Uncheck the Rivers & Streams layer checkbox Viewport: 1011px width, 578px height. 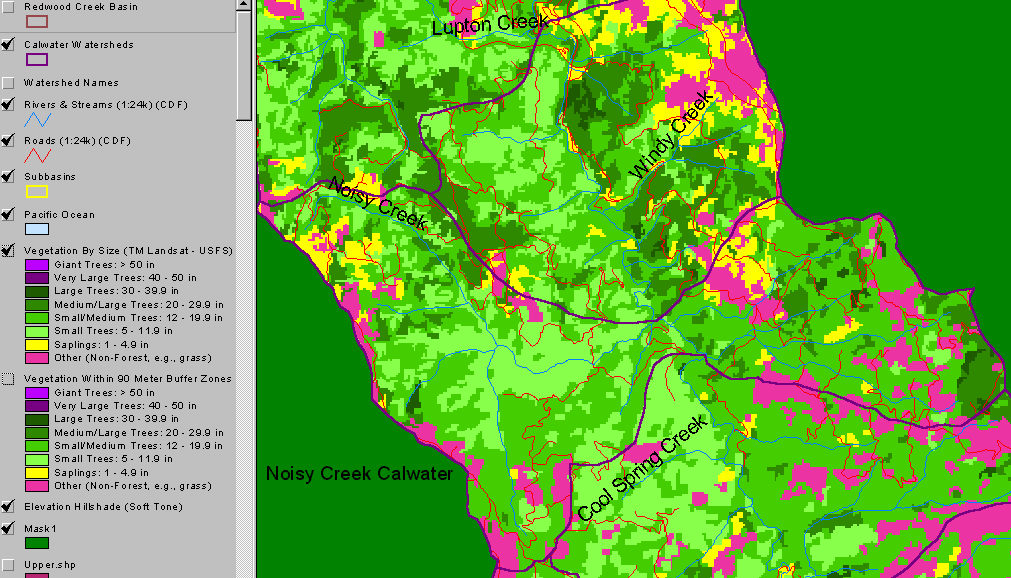[x=8, y=104]
